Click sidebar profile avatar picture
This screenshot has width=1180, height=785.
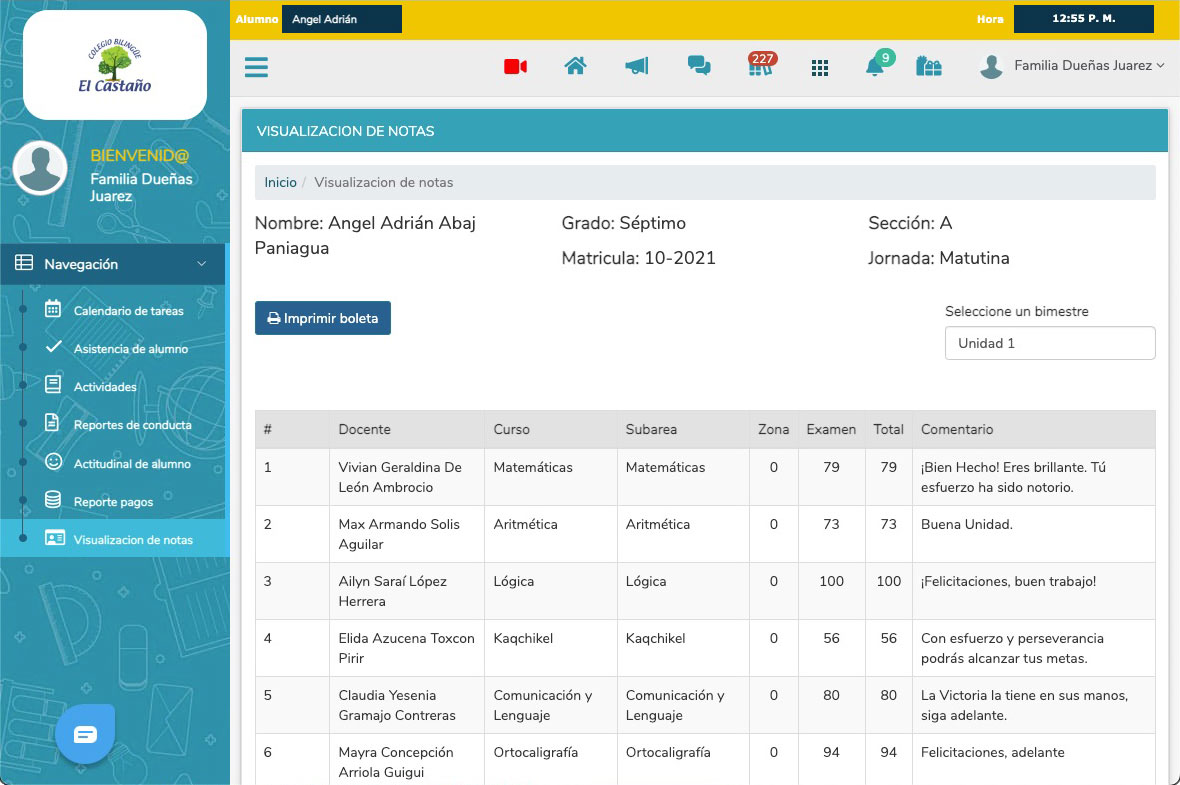point(40,167)
